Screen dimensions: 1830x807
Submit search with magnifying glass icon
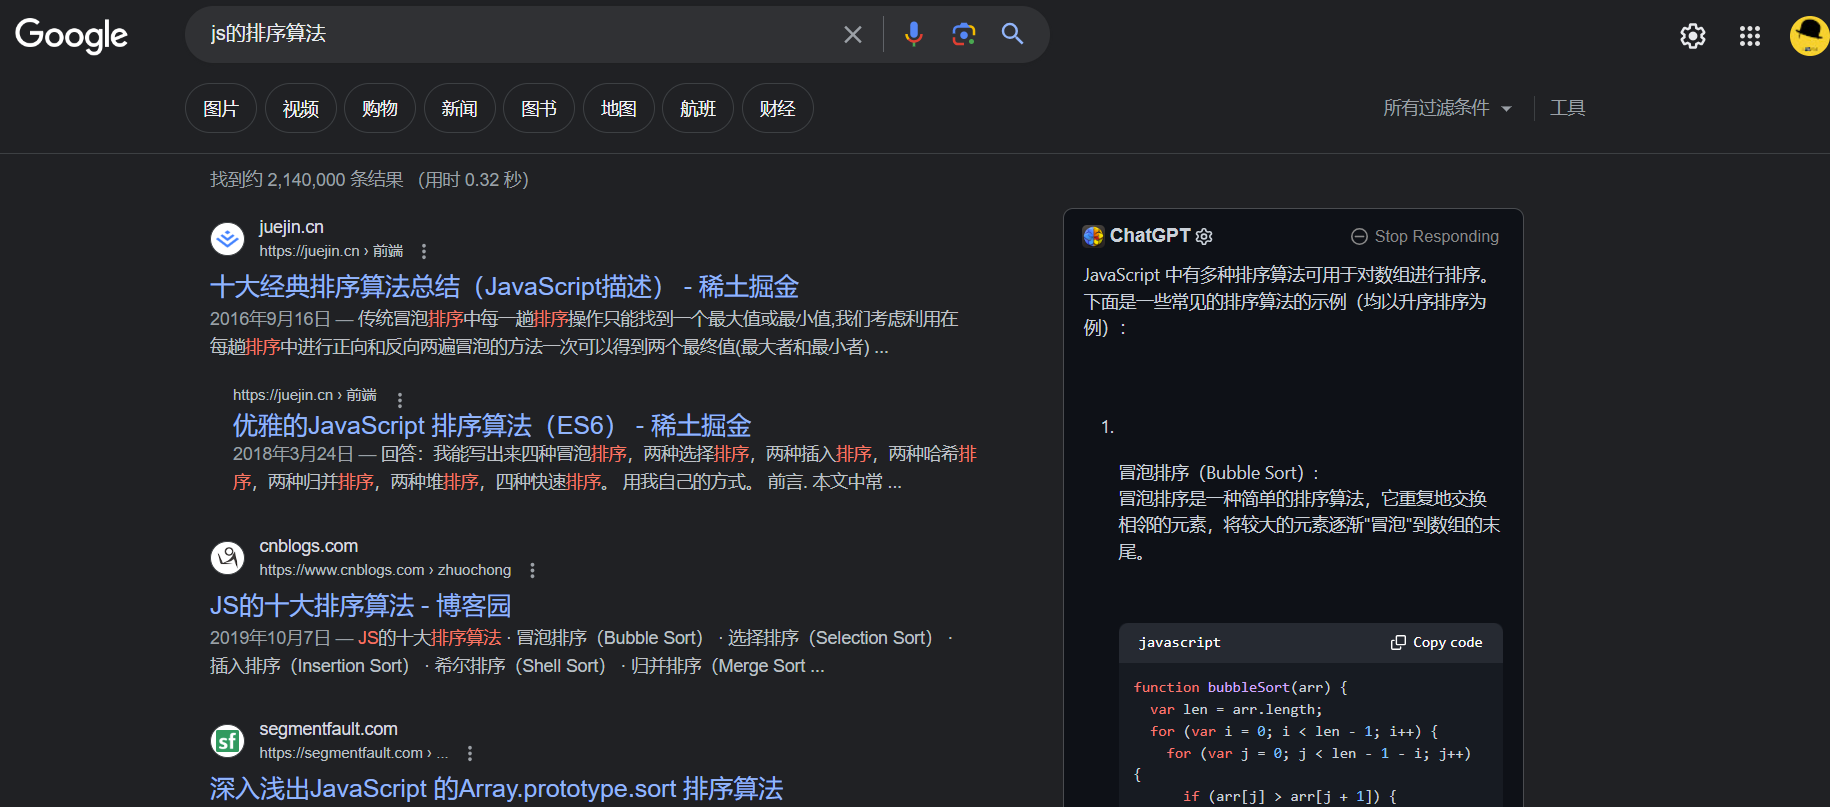tap(1012, 34)
